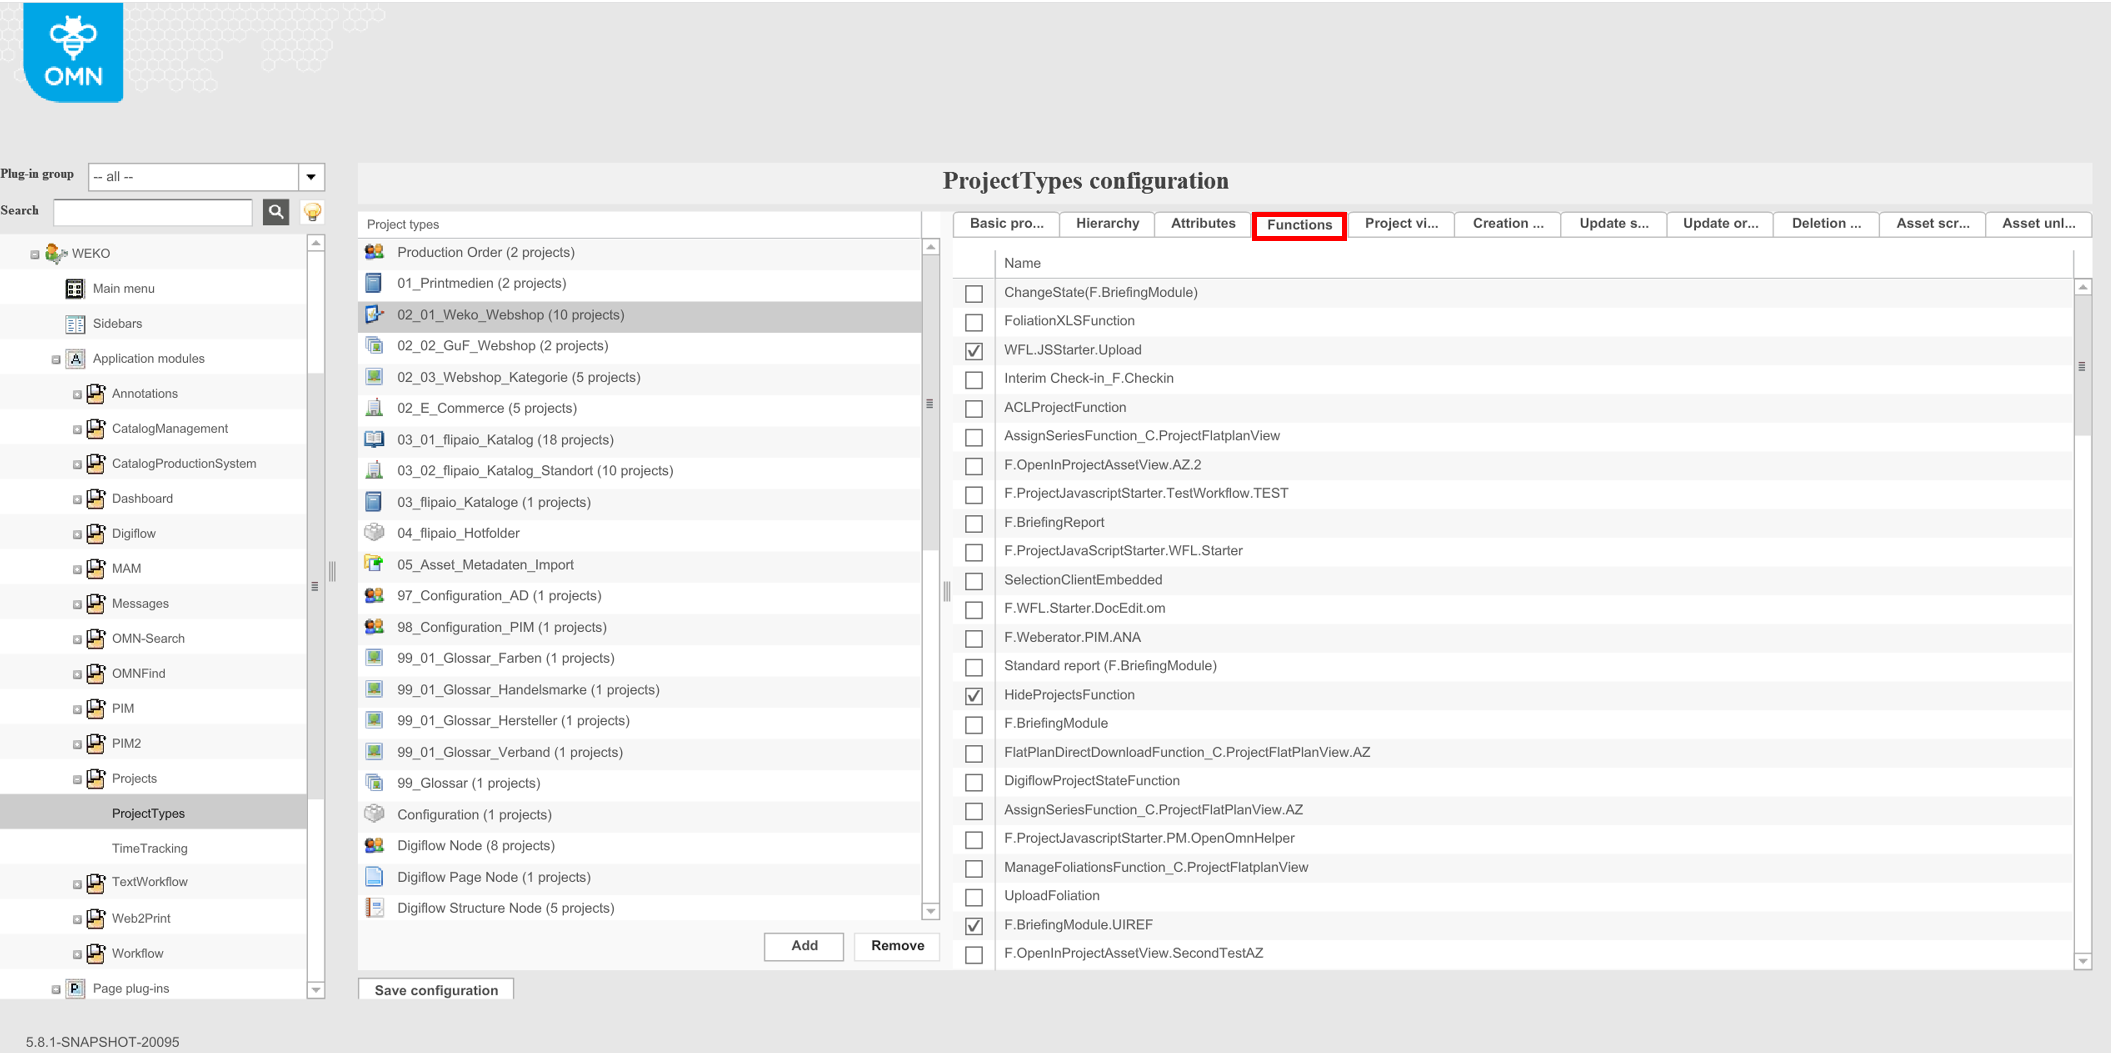2111x1053 pixels.
Task: Click the Sidebars icon in the tree
Action: pos(74,323)
